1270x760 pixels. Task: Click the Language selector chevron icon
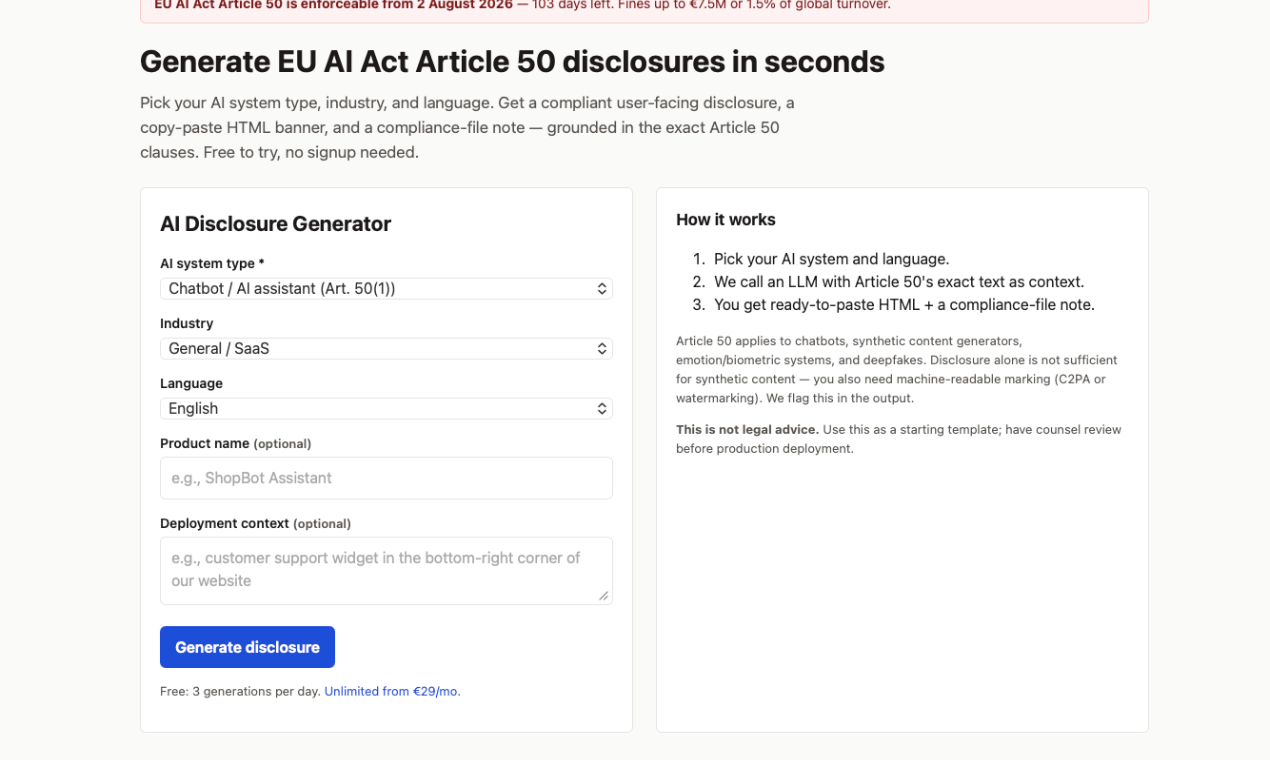[601, 408]
